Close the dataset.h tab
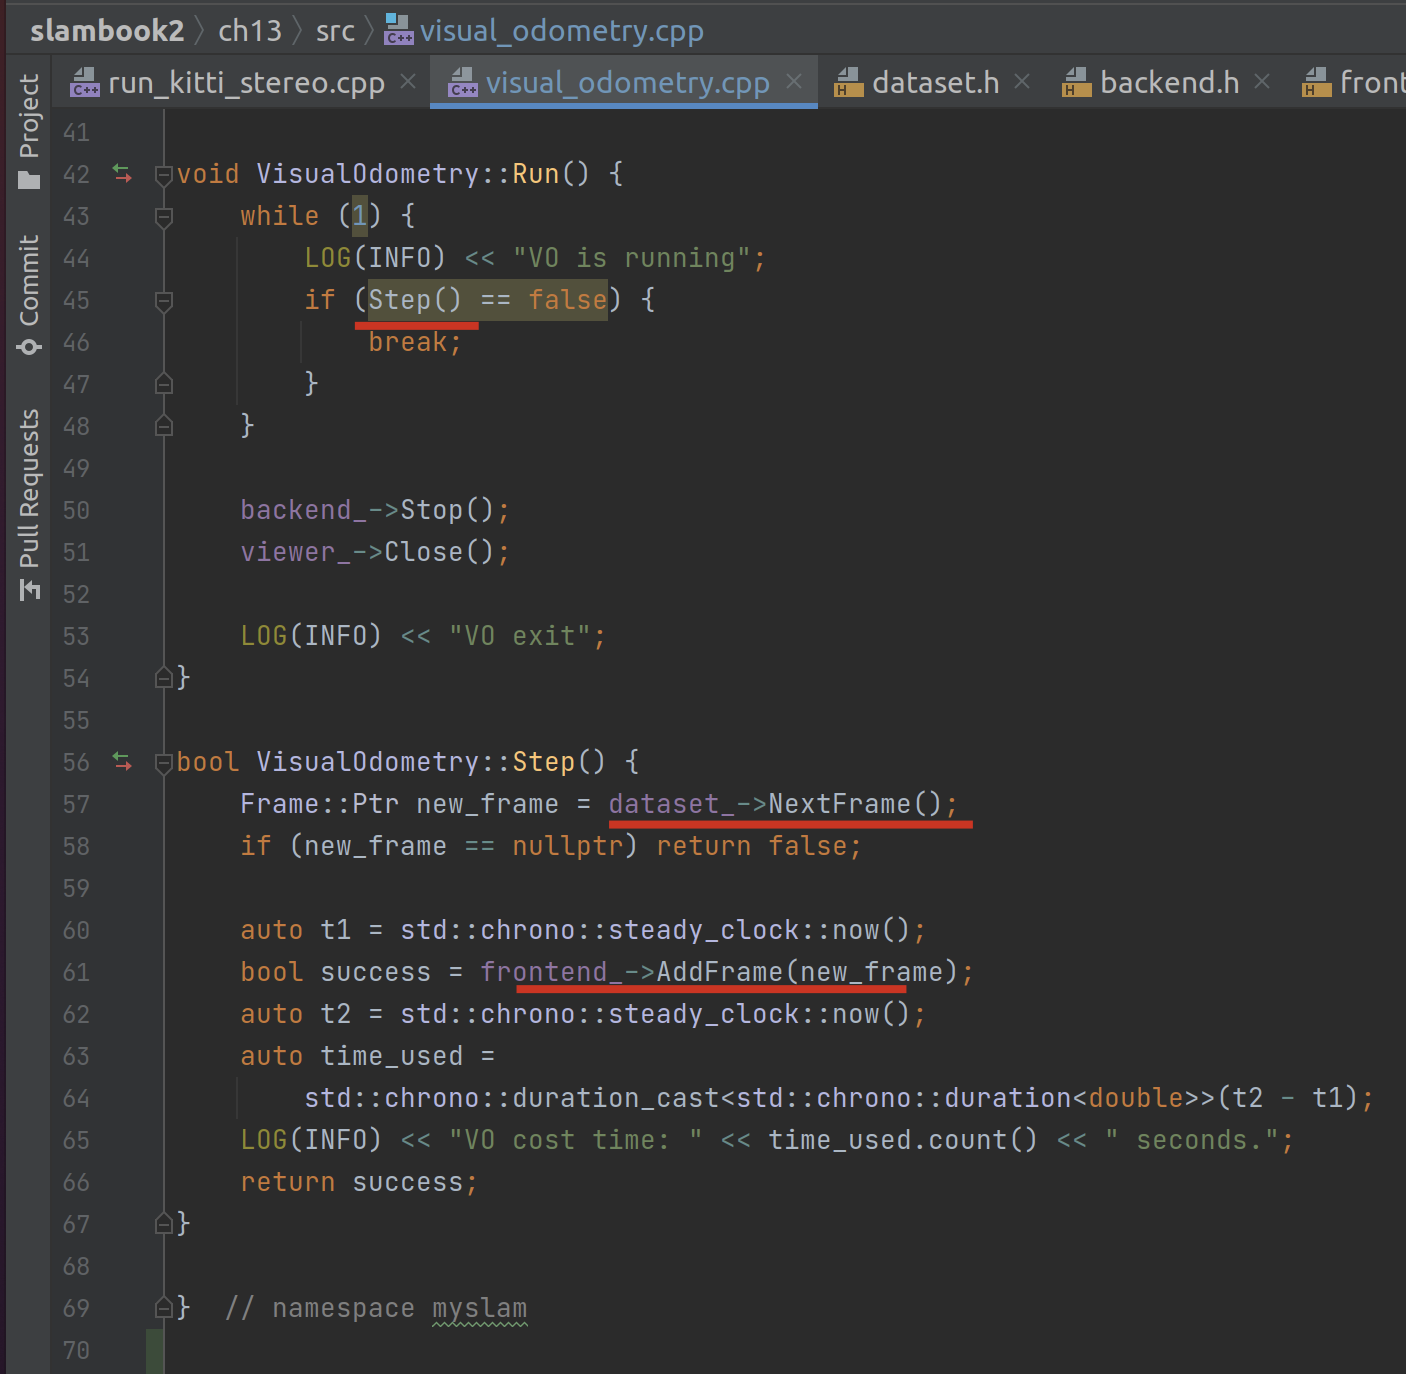This screenshot has height=1374, width=1406. [x=1022, y=81]
